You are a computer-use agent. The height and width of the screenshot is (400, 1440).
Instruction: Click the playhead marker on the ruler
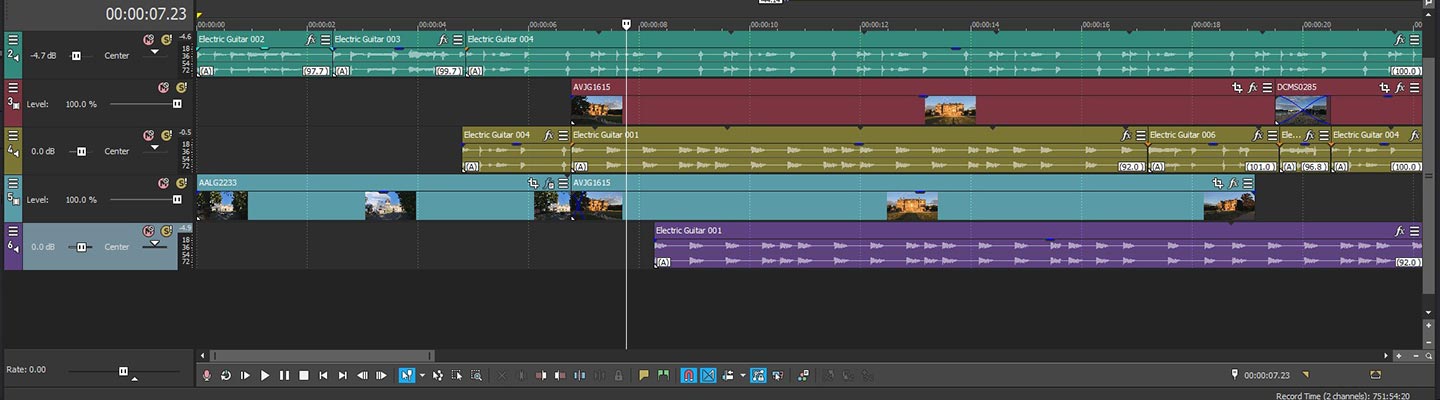[626, 23]
